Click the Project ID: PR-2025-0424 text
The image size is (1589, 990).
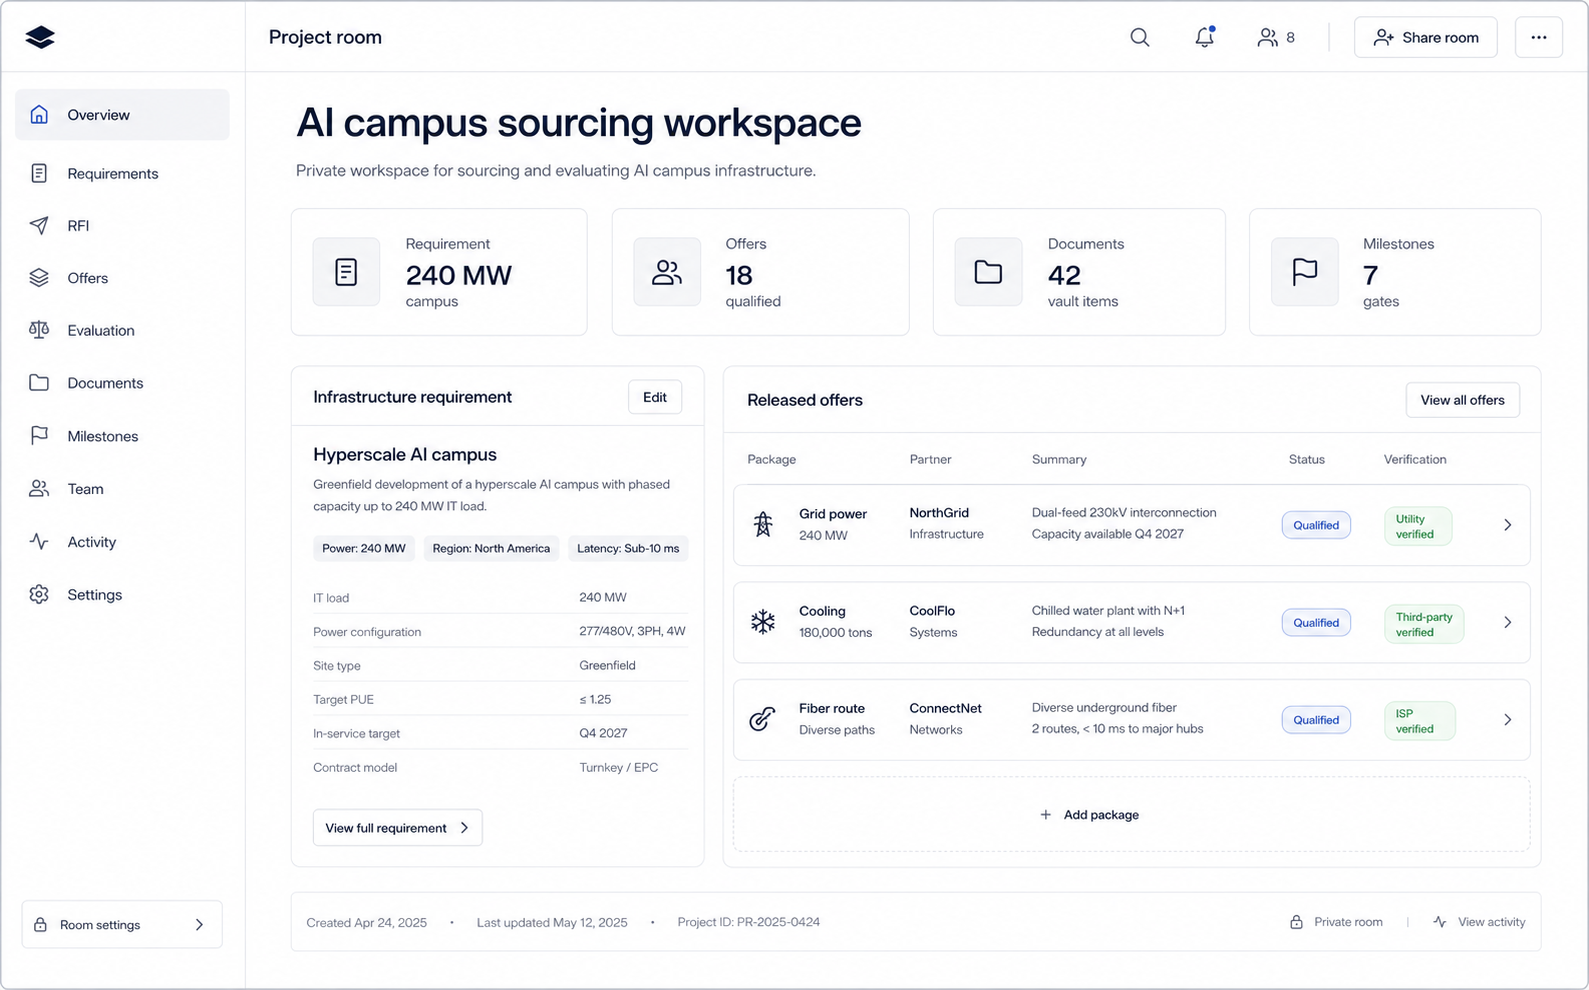tap(749, 922)
